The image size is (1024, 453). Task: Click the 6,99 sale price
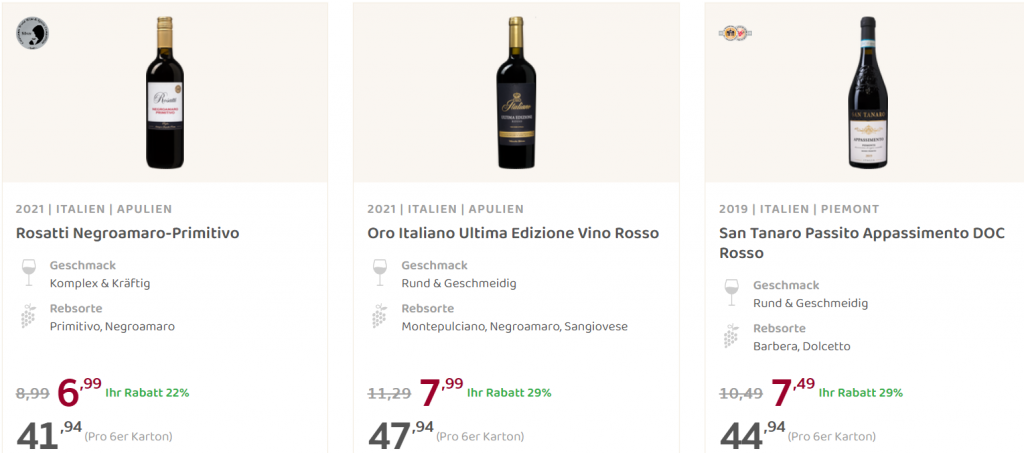[x=78, y=392]
